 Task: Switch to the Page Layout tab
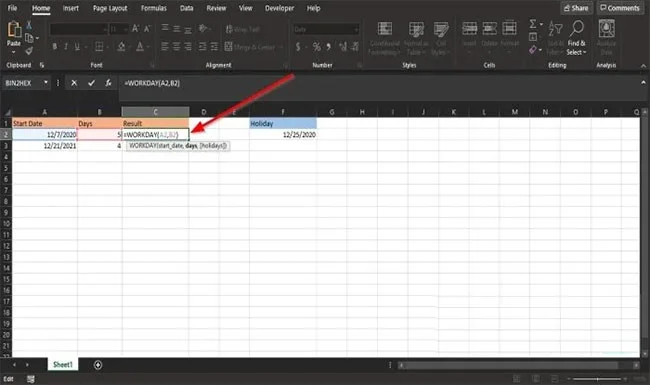[110, 8]
